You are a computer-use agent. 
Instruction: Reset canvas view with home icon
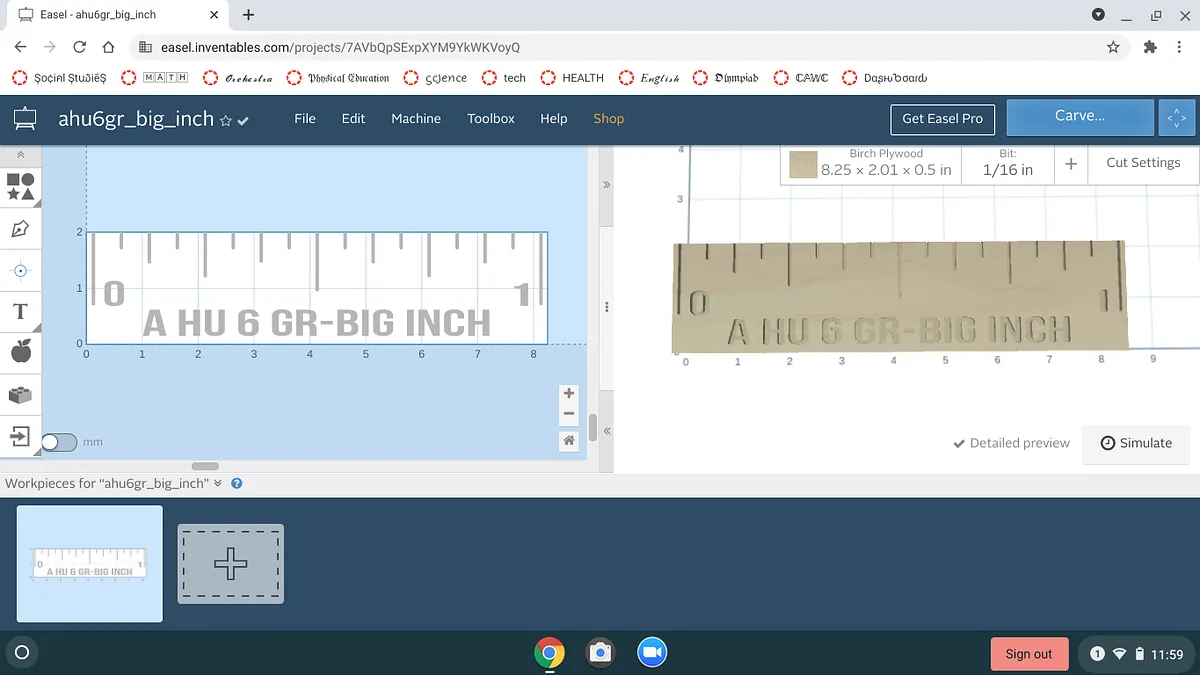tap(569, 440)
